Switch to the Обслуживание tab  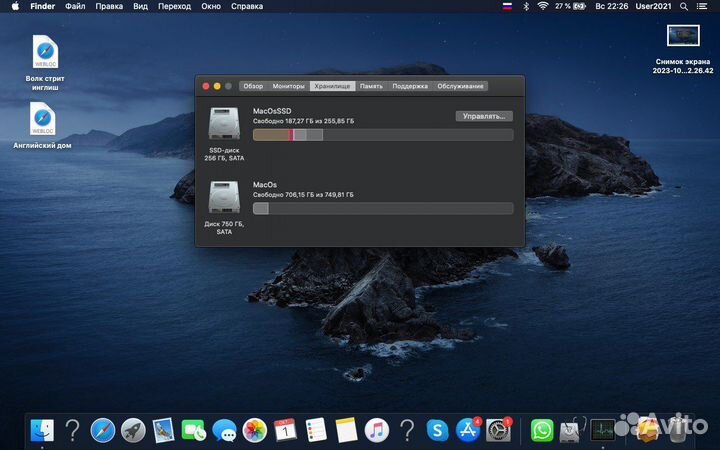(460, 86)
